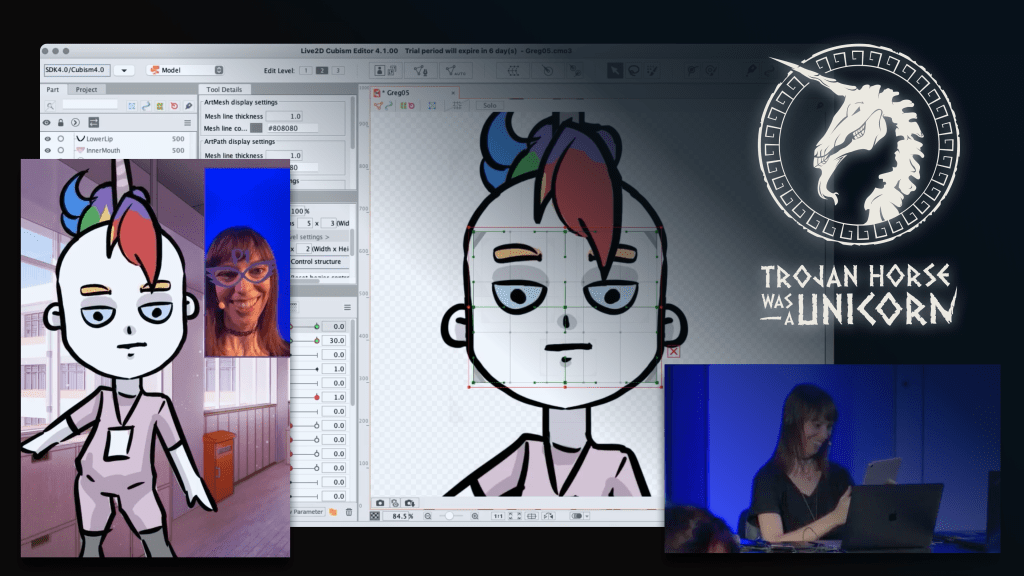Screen dimensions: 1024x576
Task: Click the search magnifier in Part panel
Action: click(x=50, y=106)
